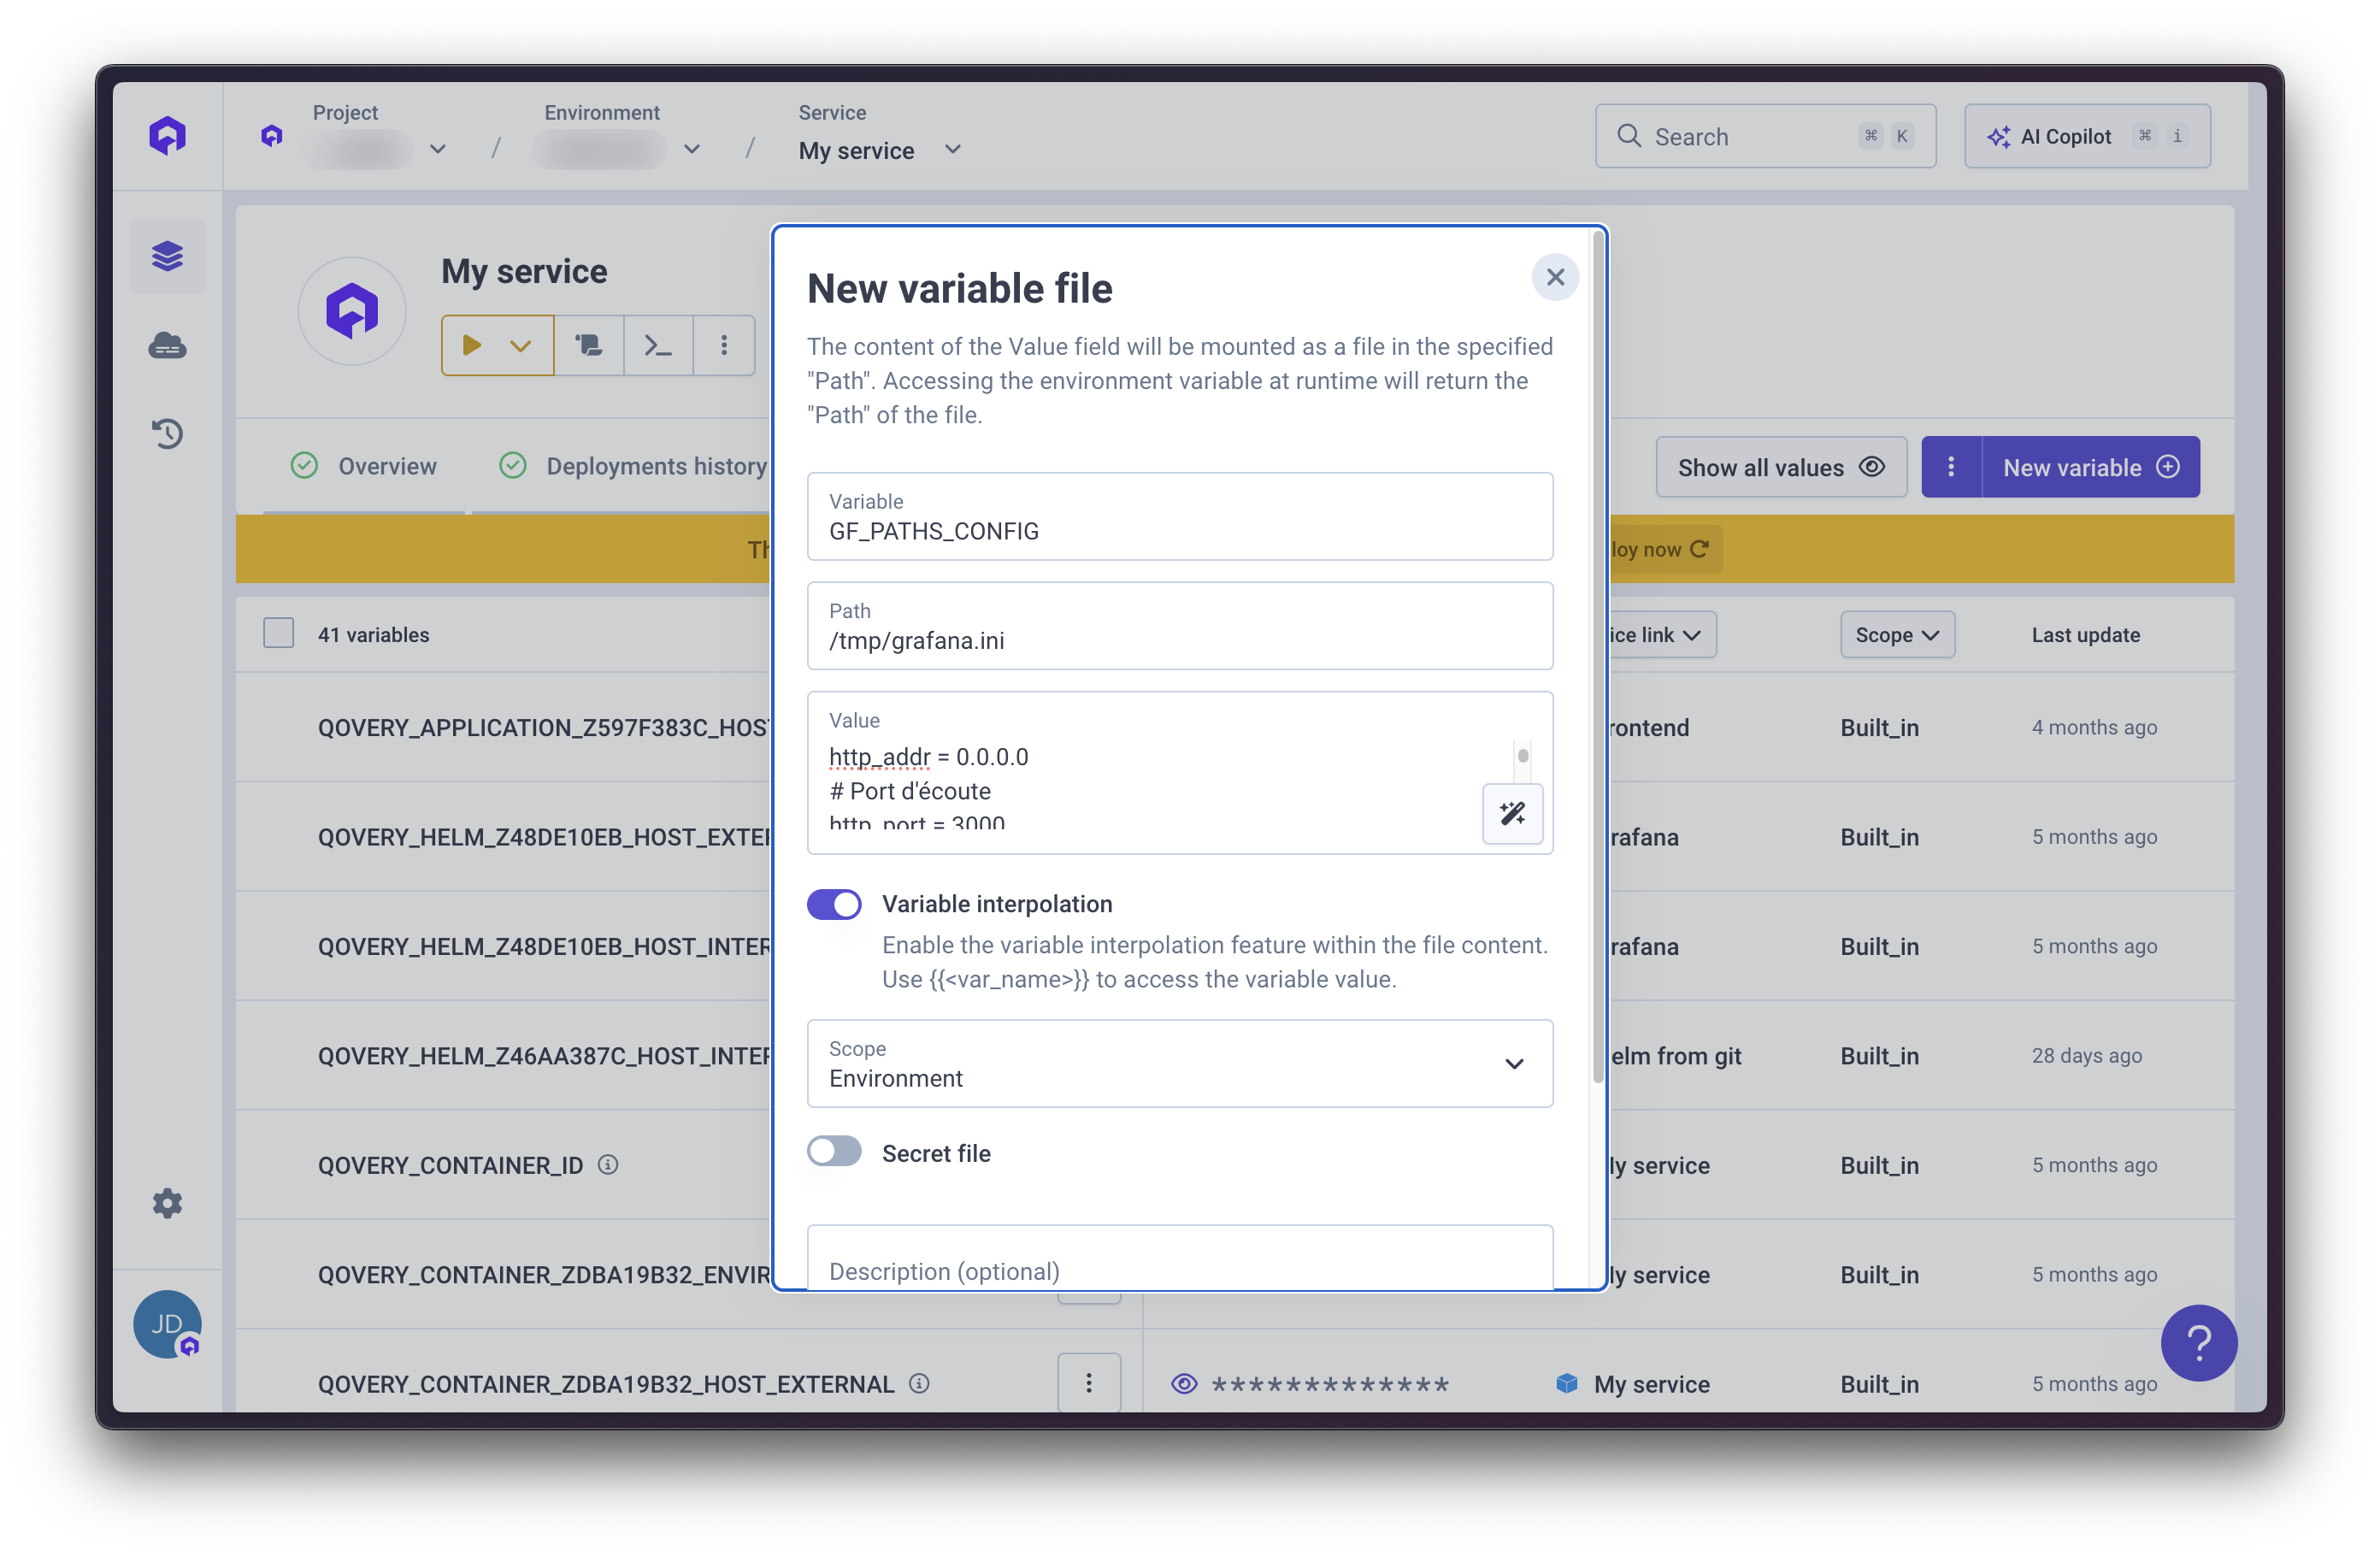
Task: Click the magic wand icon in Value field
Action: 1512,814
